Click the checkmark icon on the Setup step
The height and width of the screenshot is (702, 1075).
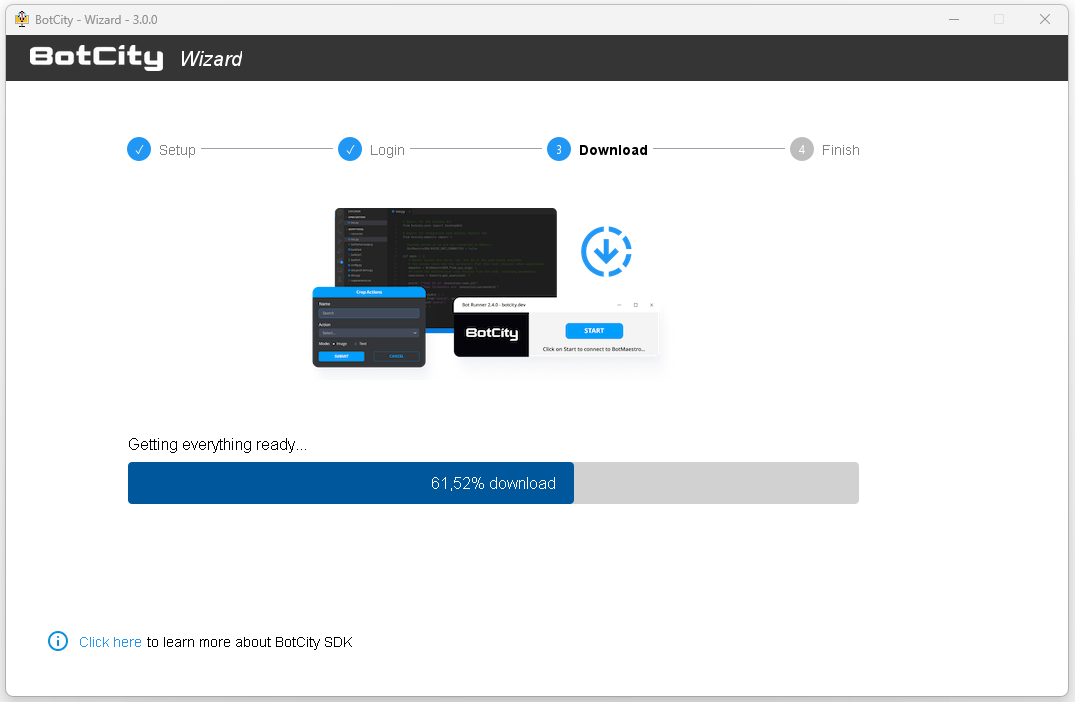[139, 149]
